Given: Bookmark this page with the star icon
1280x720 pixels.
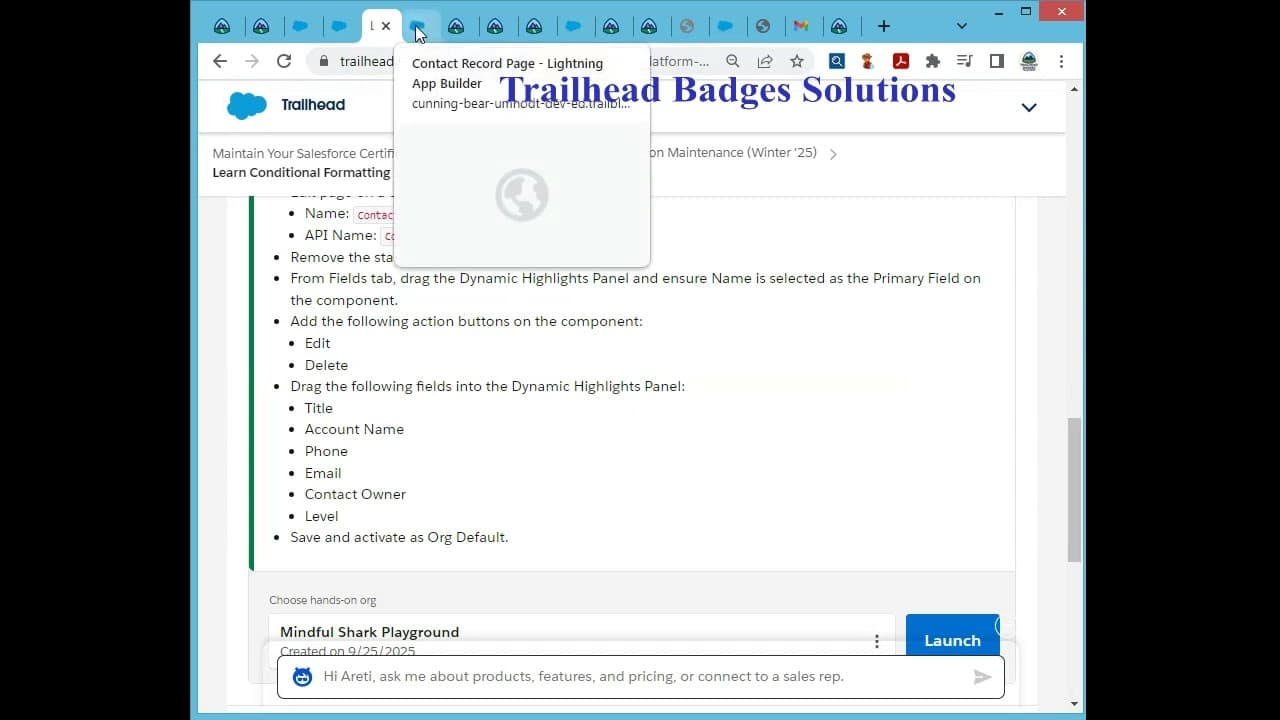Looking at the screenshot, I should pyautogui.click(x=797, y=61).
